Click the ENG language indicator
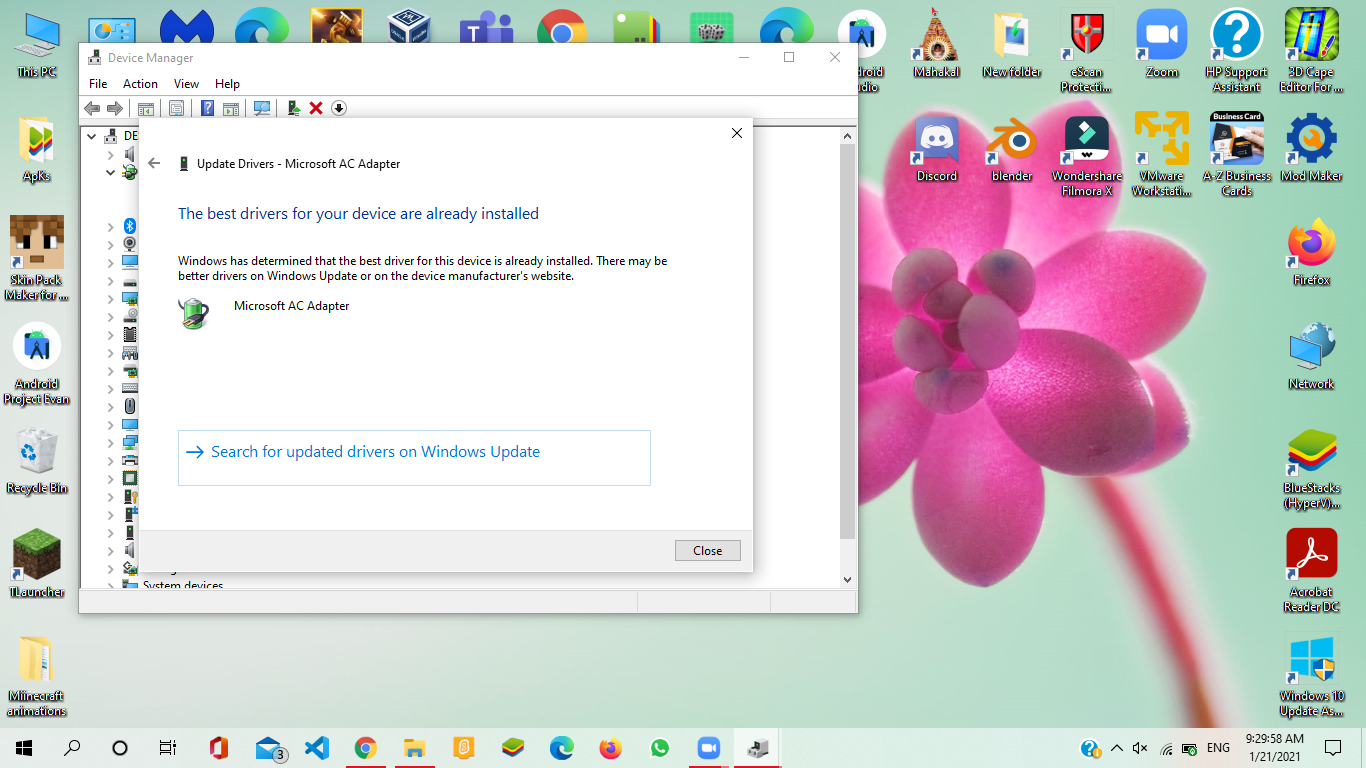 click(x=1218, y=748)
